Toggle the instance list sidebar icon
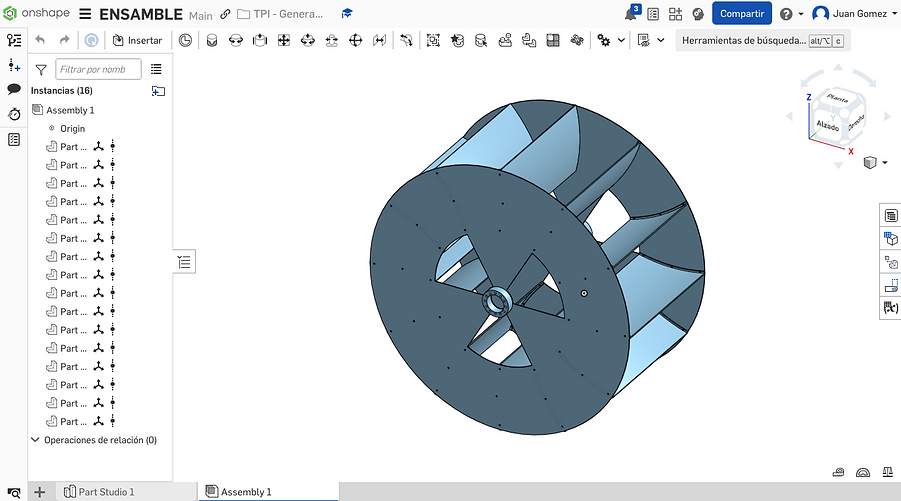The height and width of the screenshot is (501, 901). click(x=14, y=40)
